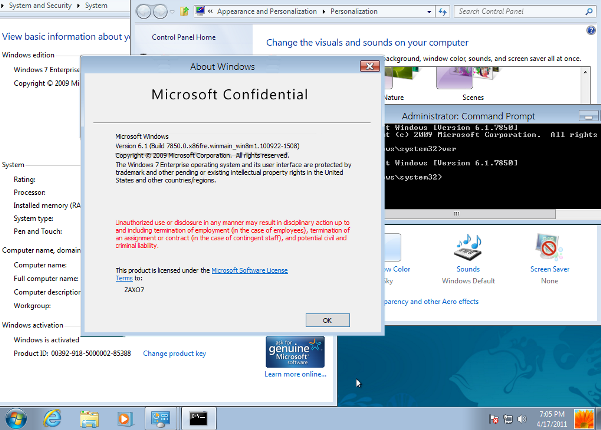Viewport: 601px width, 430px height.
Task: Click the themes list scroll up arrow
Action: (585, 72)
